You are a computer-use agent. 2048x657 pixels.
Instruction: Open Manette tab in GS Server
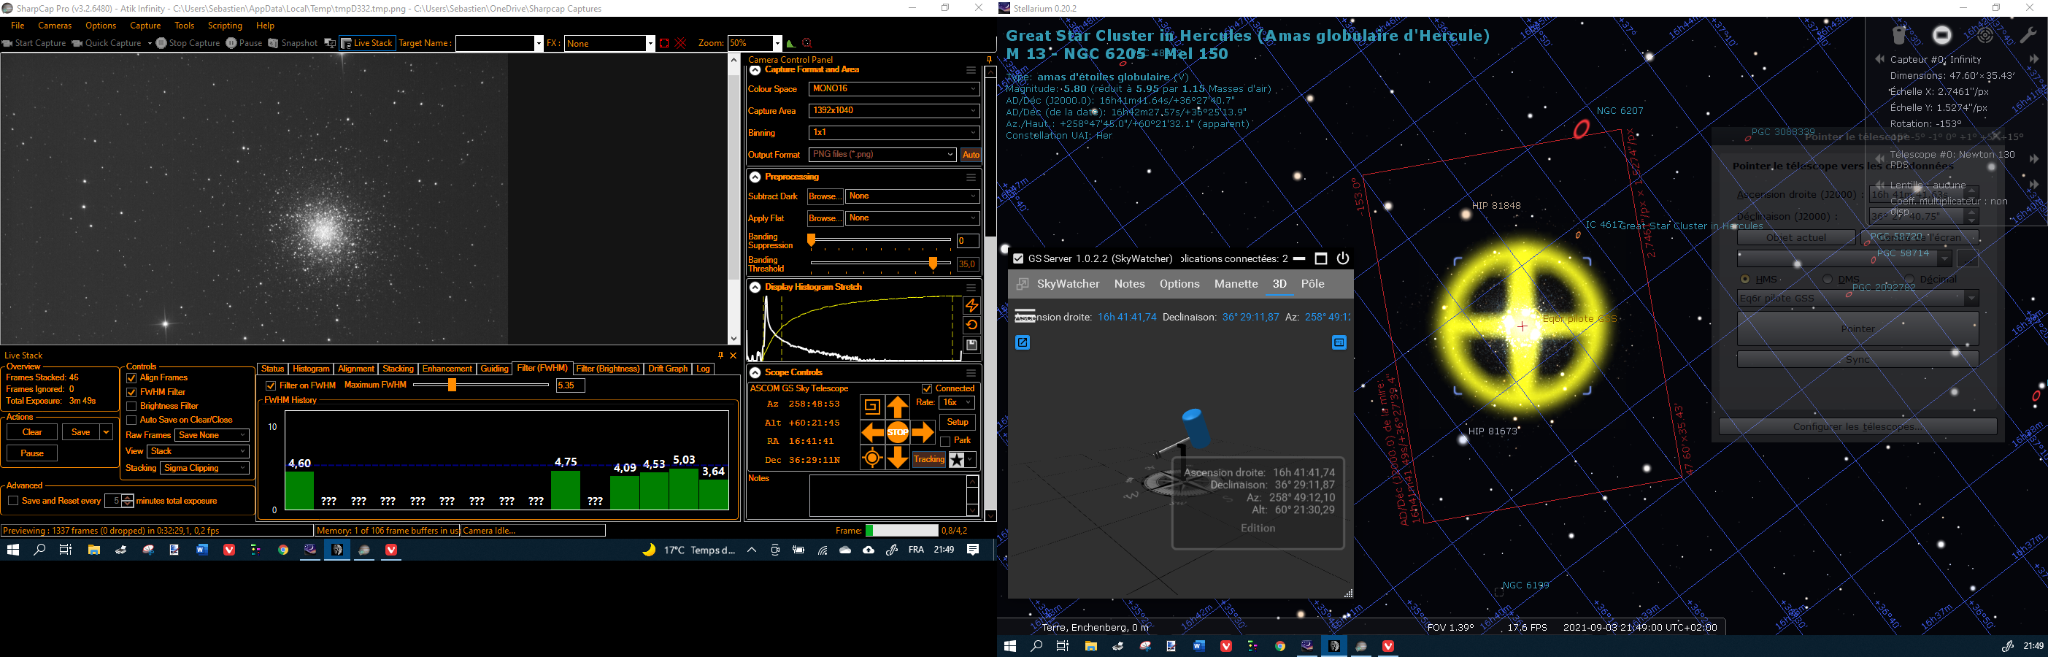pyautogui.click(x=1236, y=284)
